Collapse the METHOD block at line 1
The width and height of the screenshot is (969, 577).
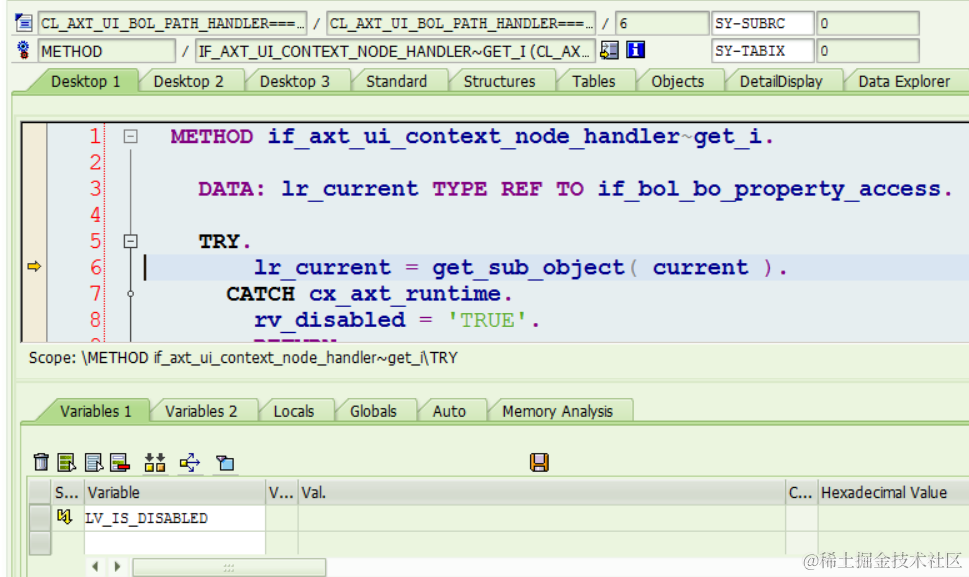point(130,136)
